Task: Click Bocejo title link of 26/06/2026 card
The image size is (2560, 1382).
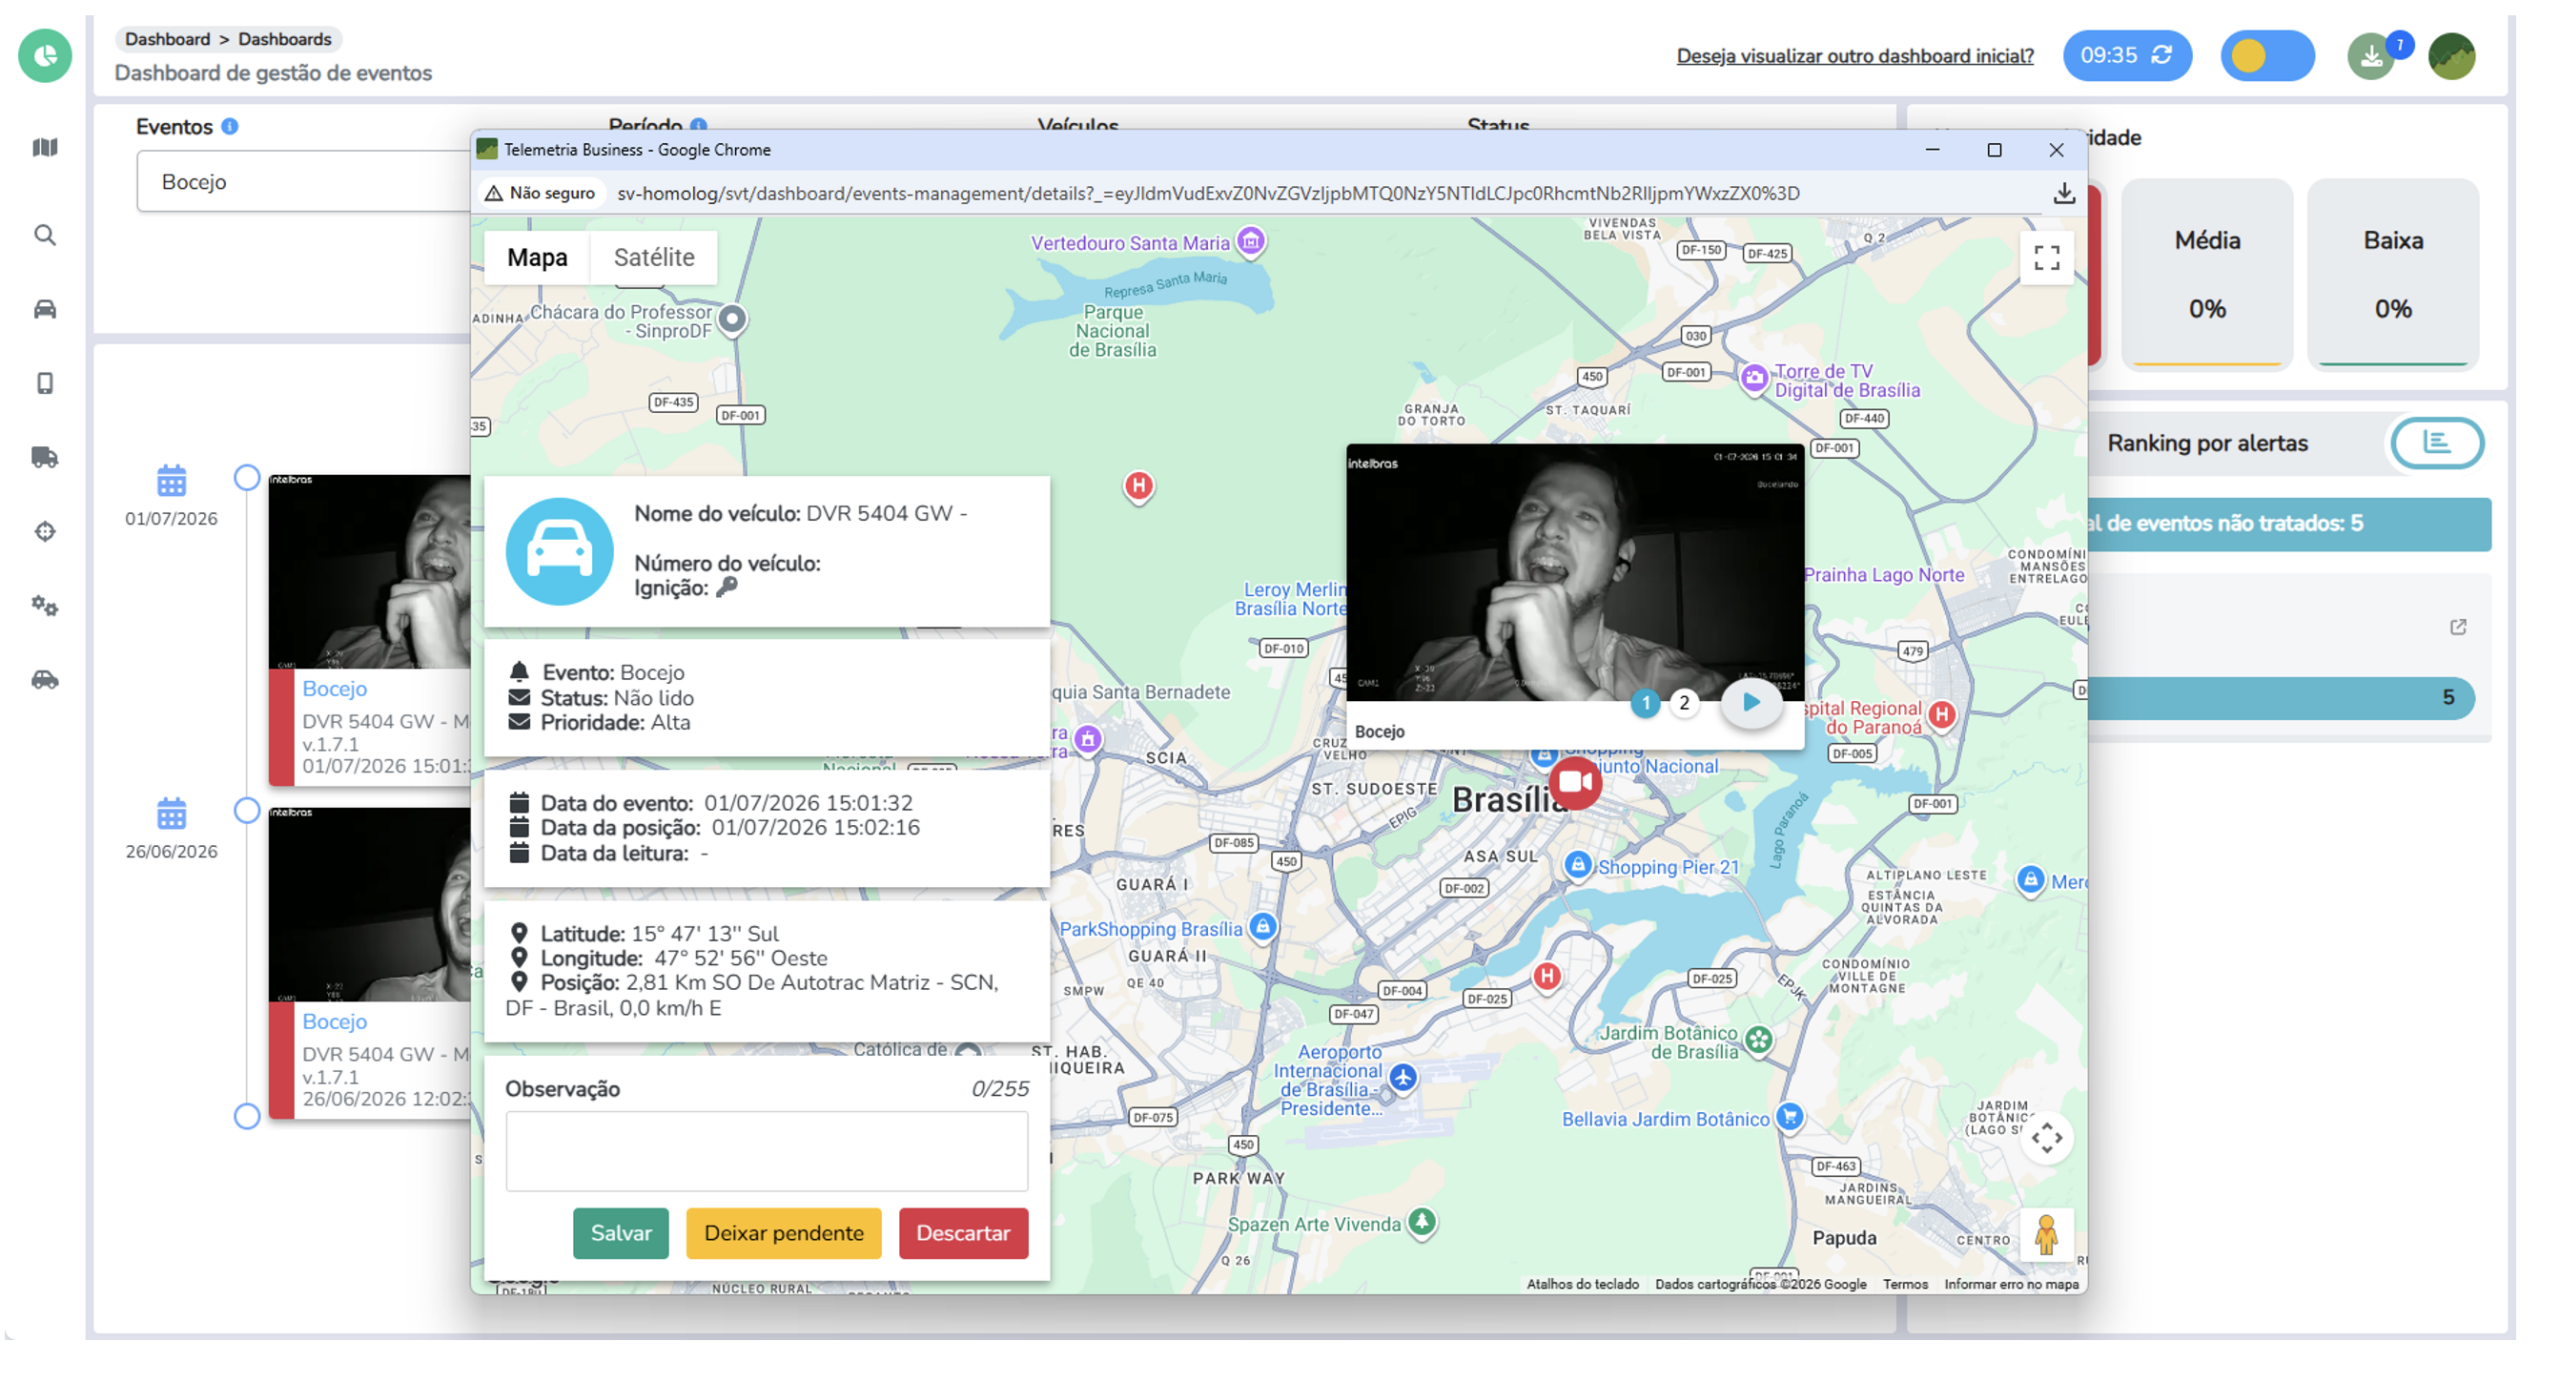Action: (334, 1021)
